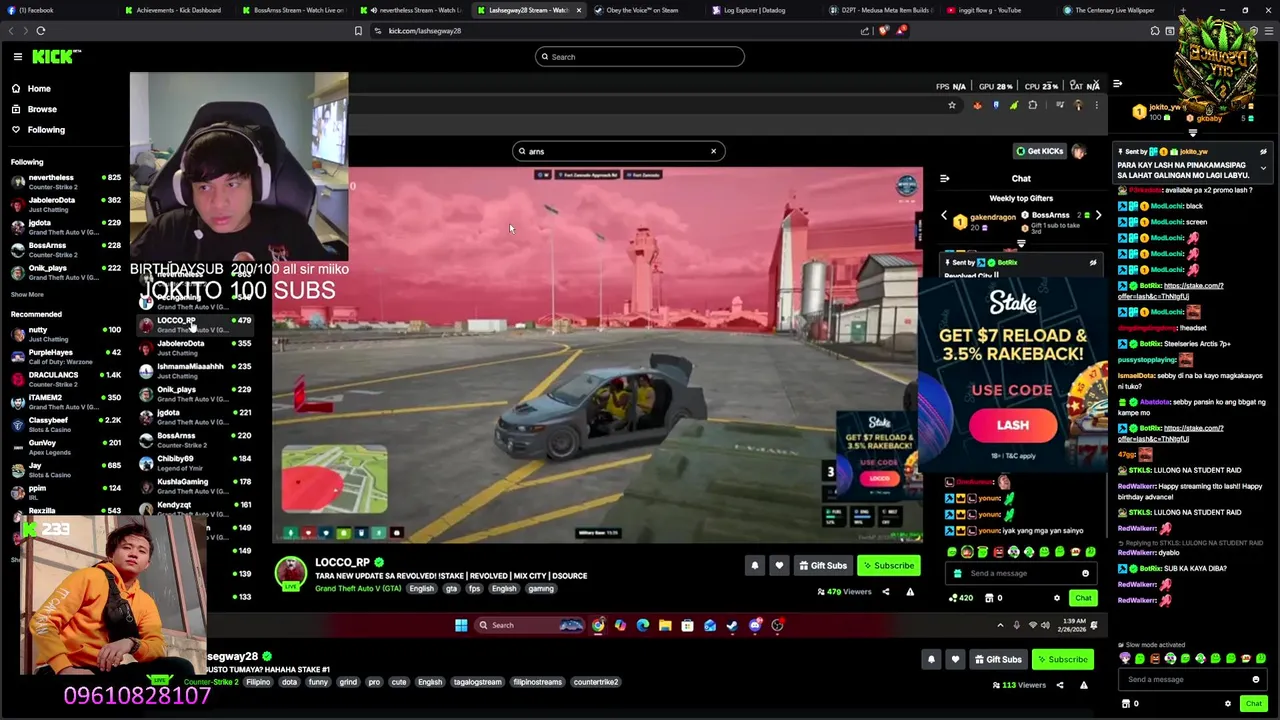Open JaboleroDota in outer Following list
The height and width of the screenshot is (720, 1280).
coord(65,204)
